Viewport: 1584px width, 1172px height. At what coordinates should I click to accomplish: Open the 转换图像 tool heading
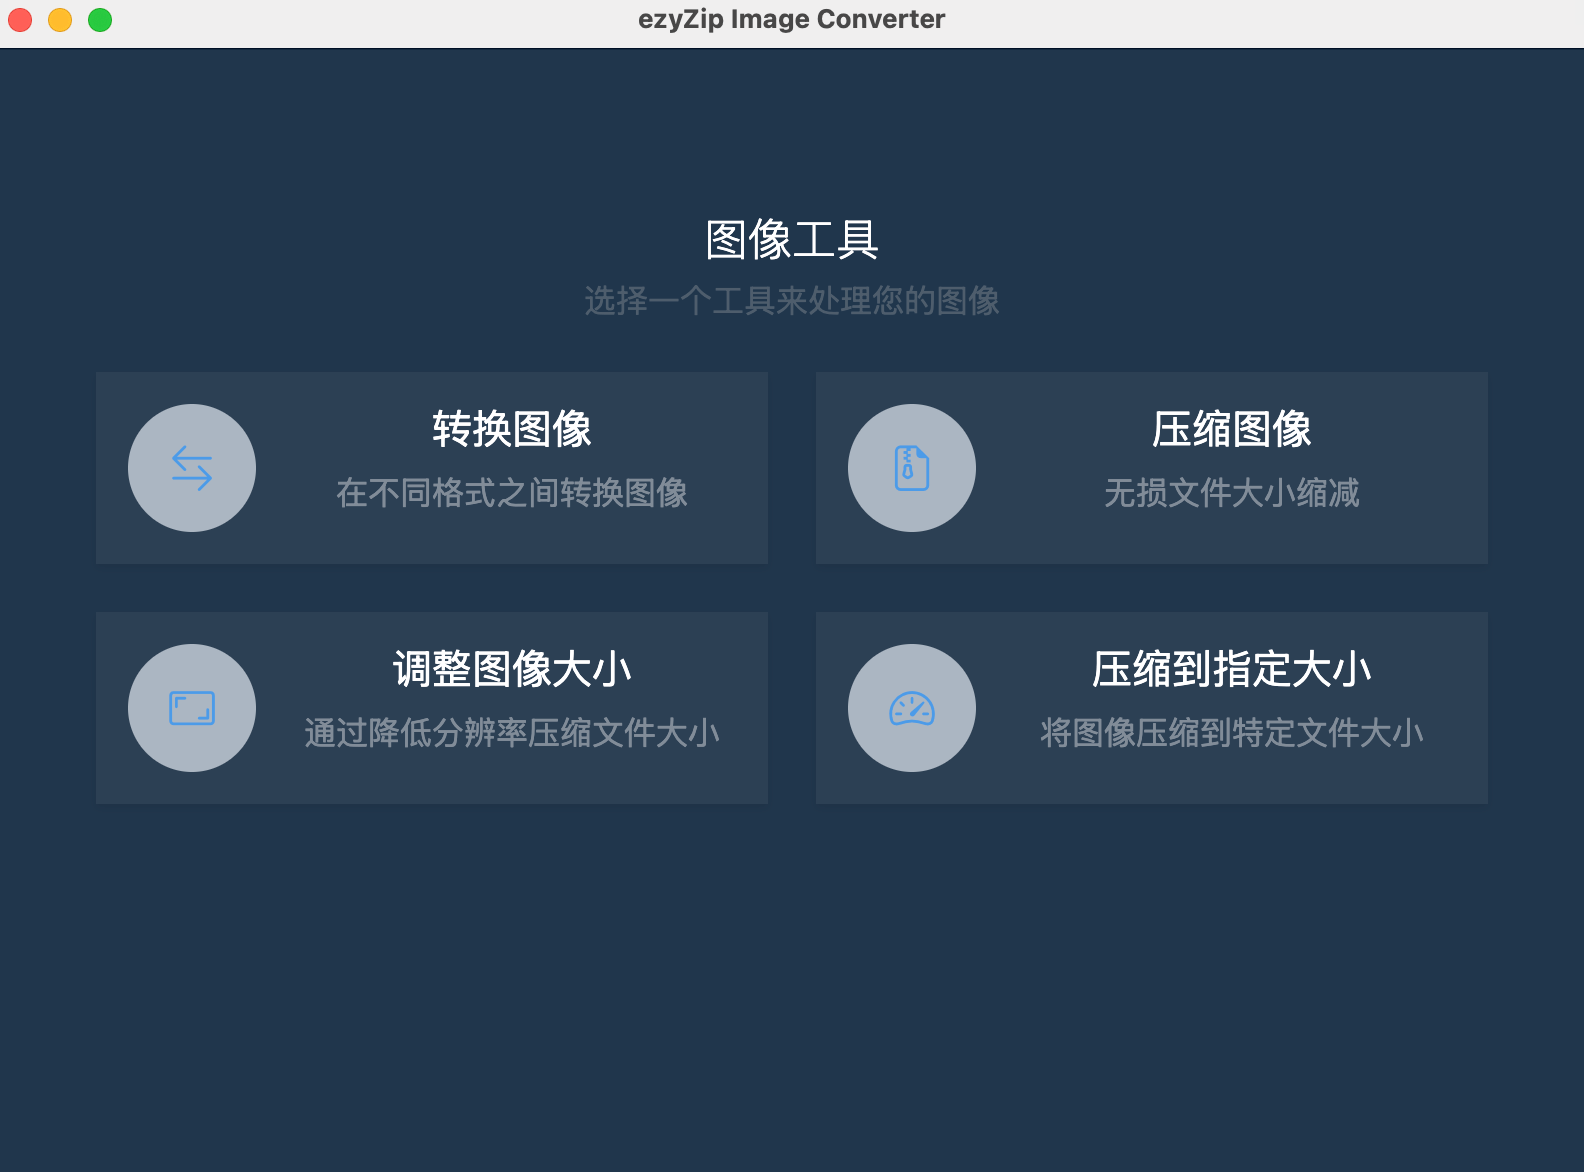(x=512, y=429)
